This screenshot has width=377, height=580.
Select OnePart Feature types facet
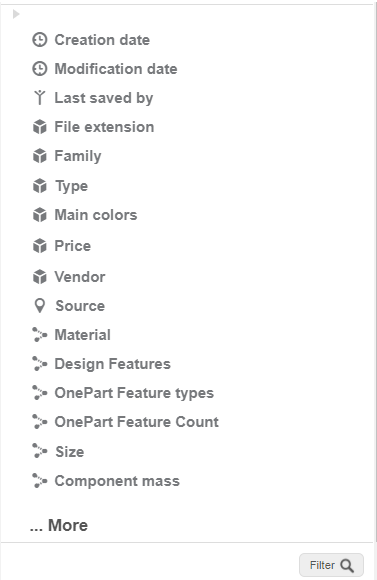[x=134, y=393]
